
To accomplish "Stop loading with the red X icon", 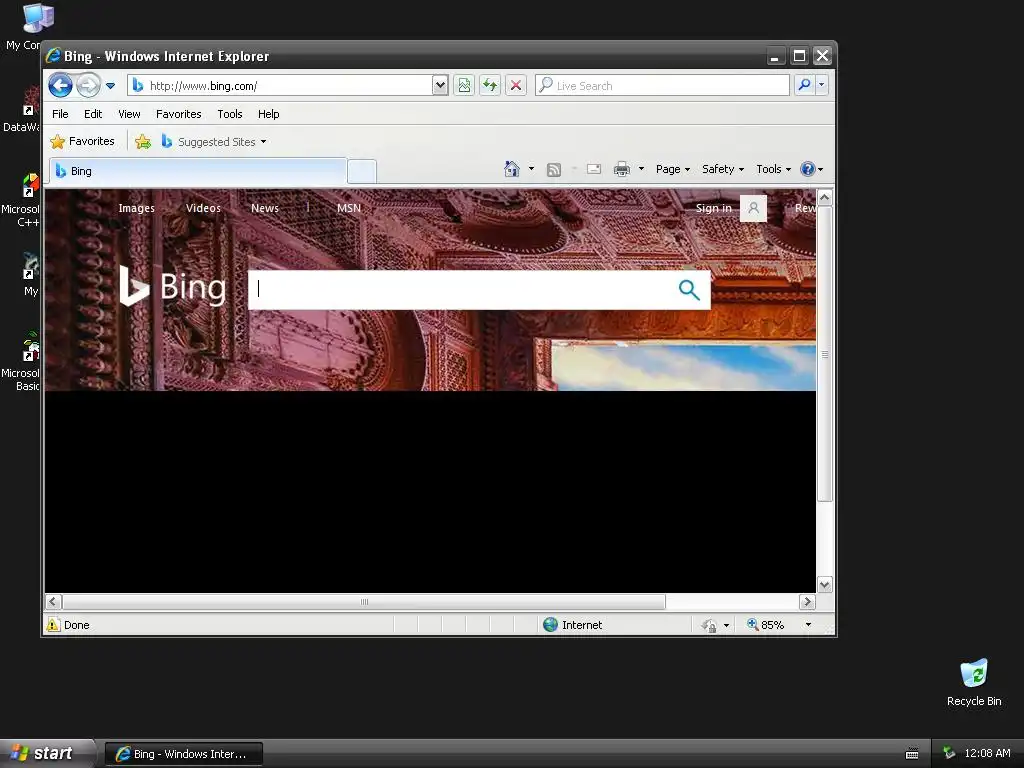I will [x=515, y=86].
